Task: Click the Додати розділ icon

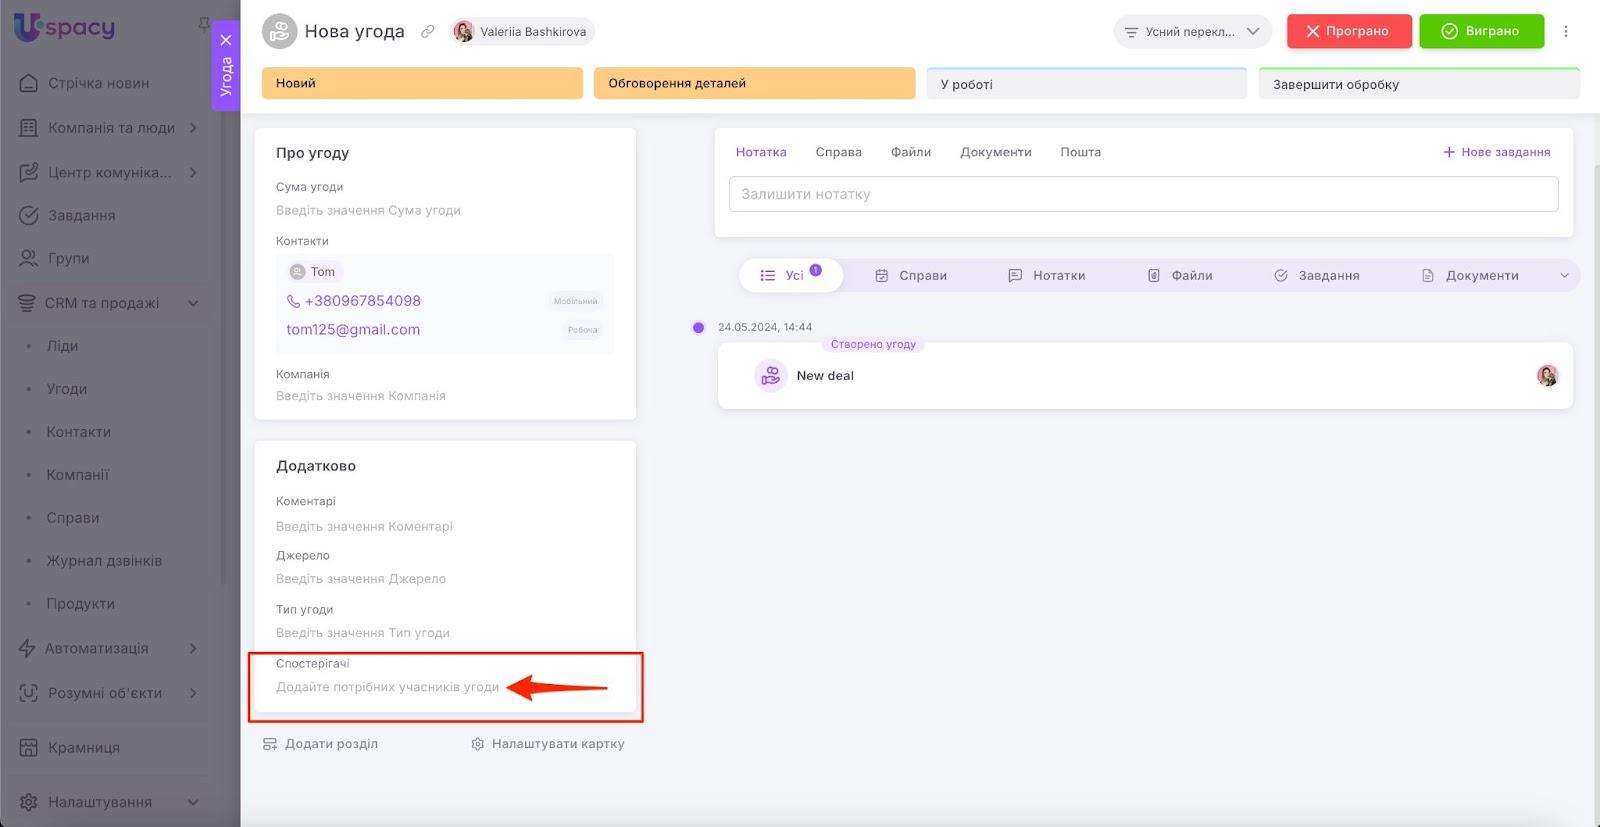Action: [x=269, y=744]
